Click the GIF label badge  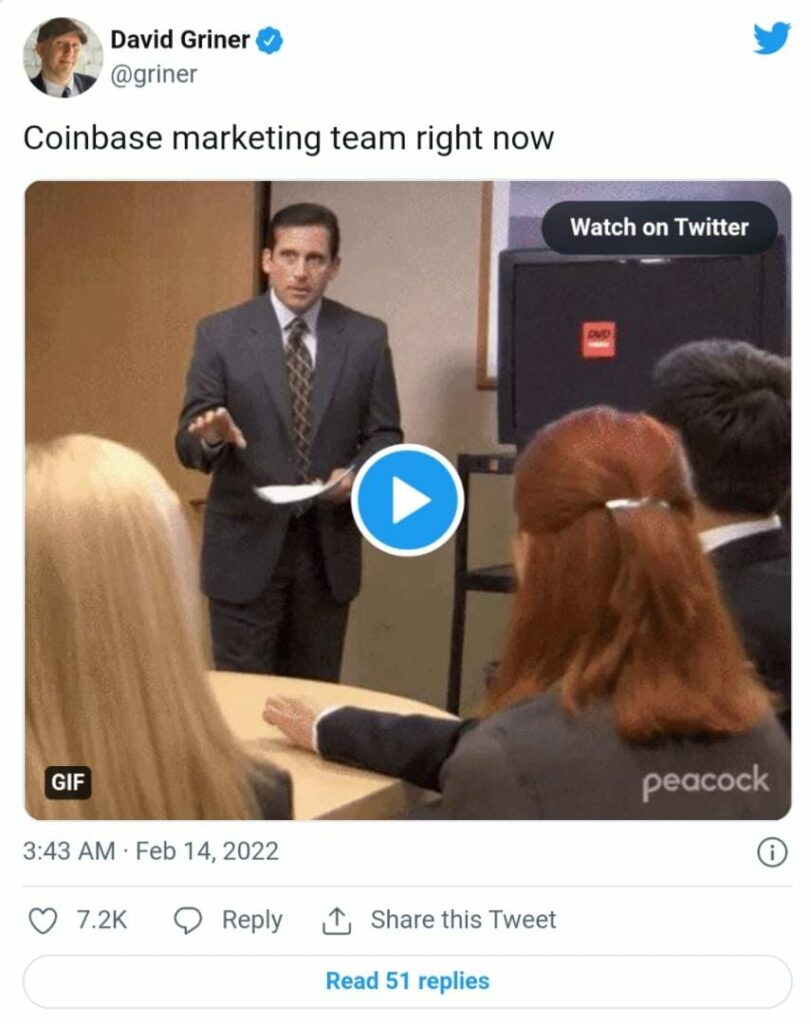tap(68, 782)
